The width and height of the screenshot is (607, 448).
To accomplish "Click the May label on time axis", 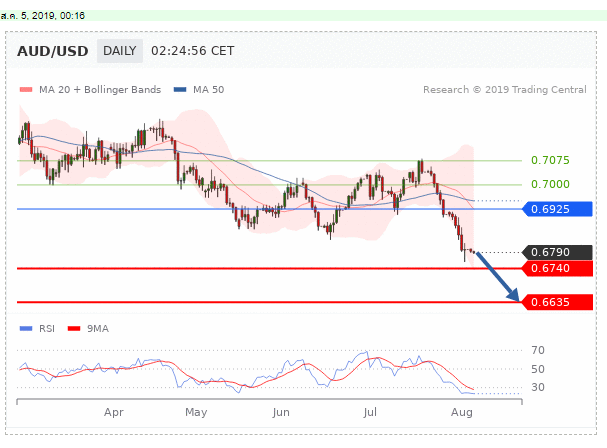I will 196,412.
